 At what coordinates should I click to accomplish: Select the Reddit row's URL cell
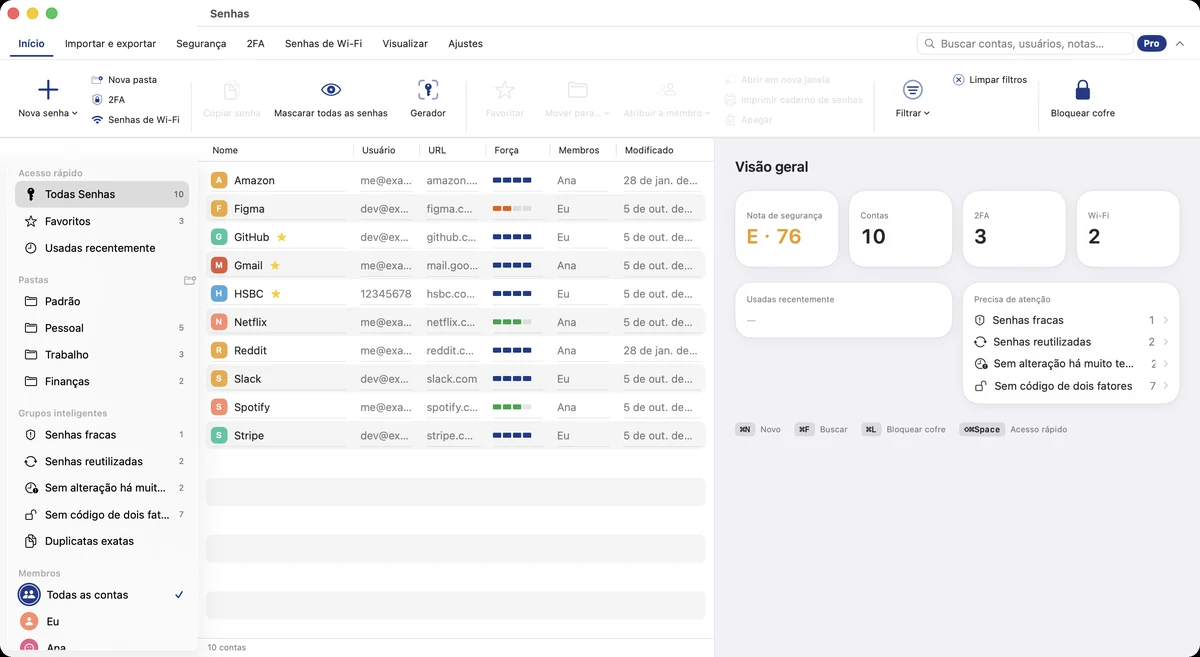[452, 351]
